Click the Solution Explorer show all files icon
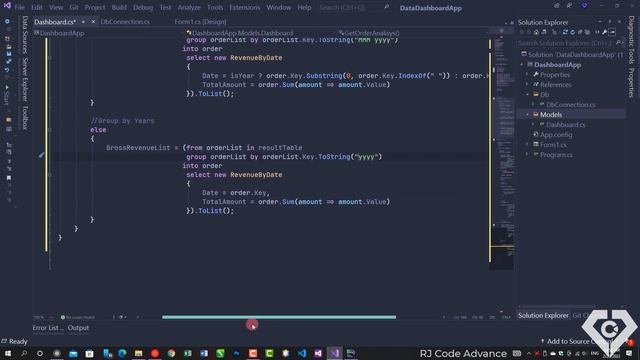This screenshot has width=640, height=360. [587, 32]
